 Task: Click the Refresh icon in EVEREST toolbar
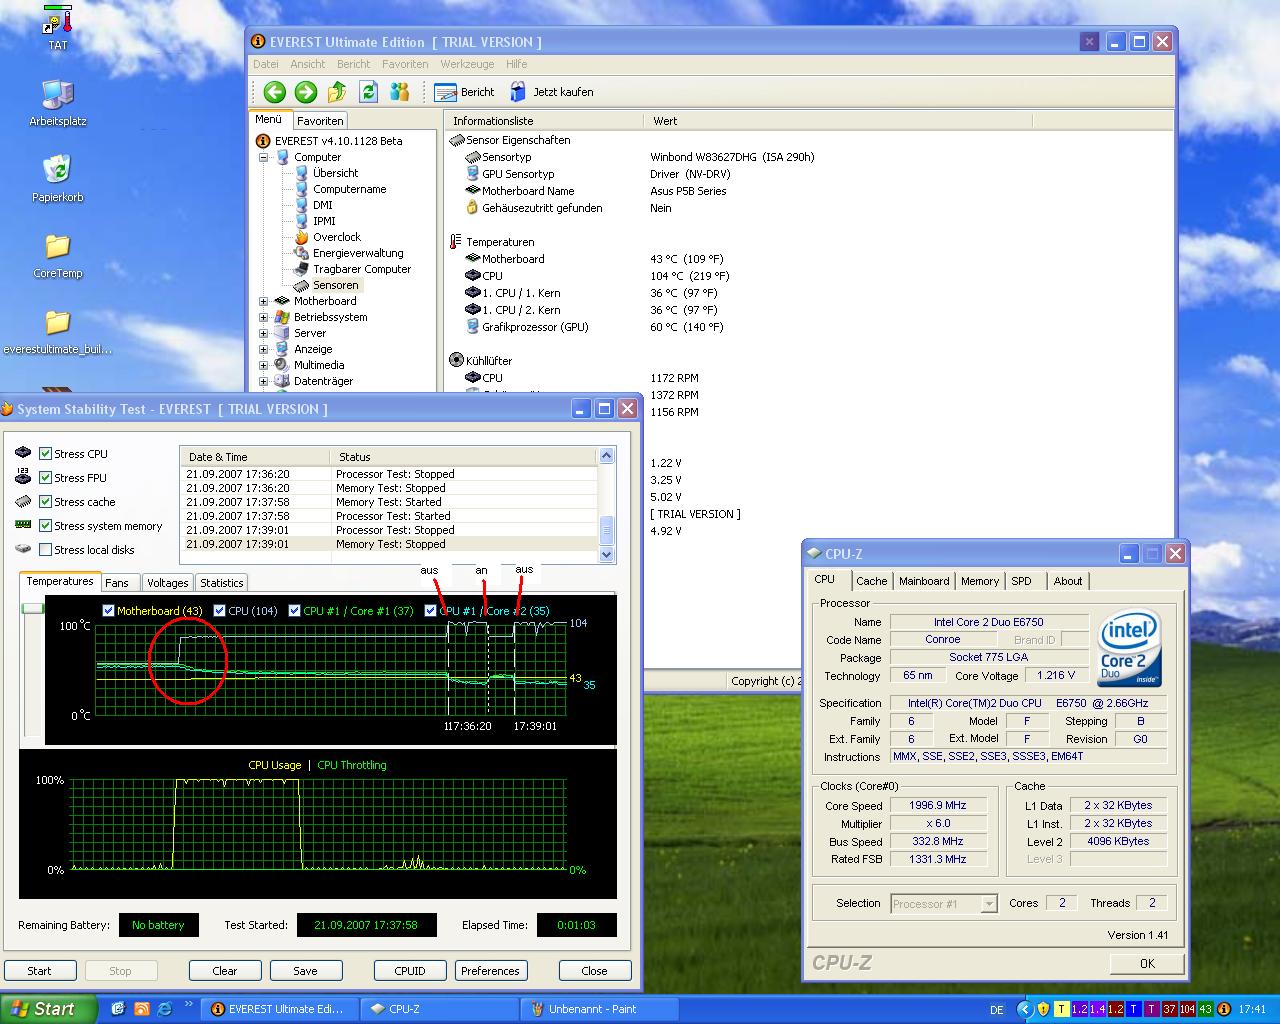pyautogui.click(x=368, y=92)
